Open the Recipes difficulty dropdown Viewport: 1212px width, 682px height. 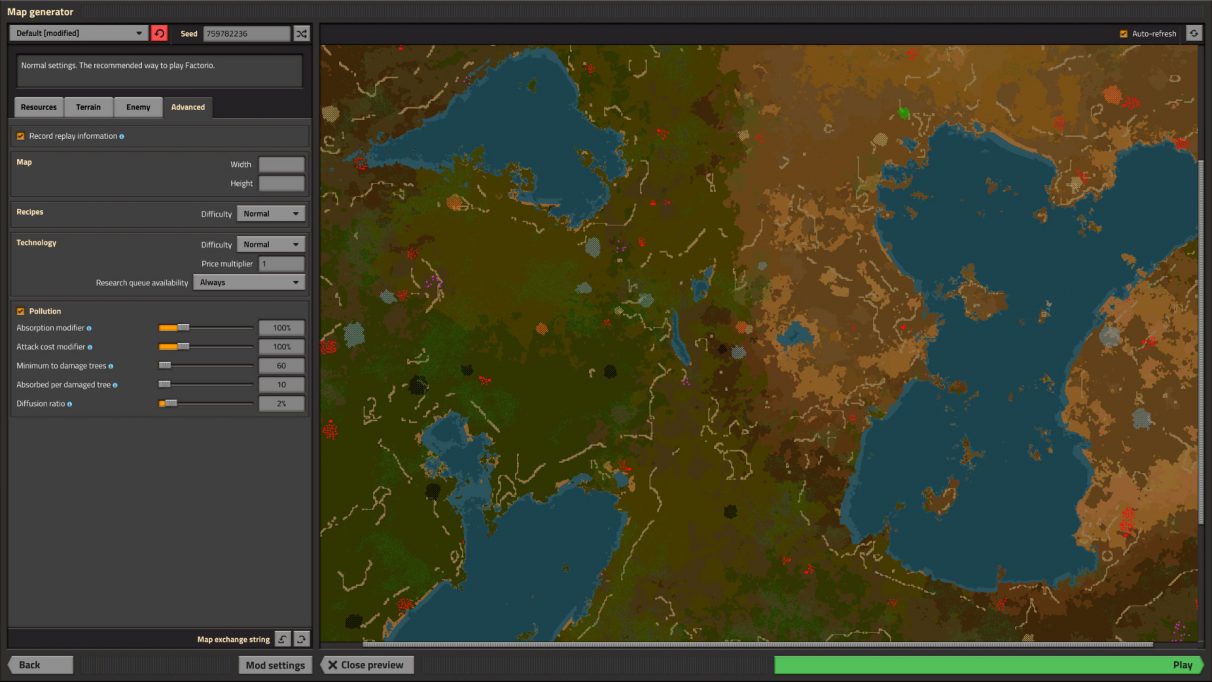click(271, 214)
